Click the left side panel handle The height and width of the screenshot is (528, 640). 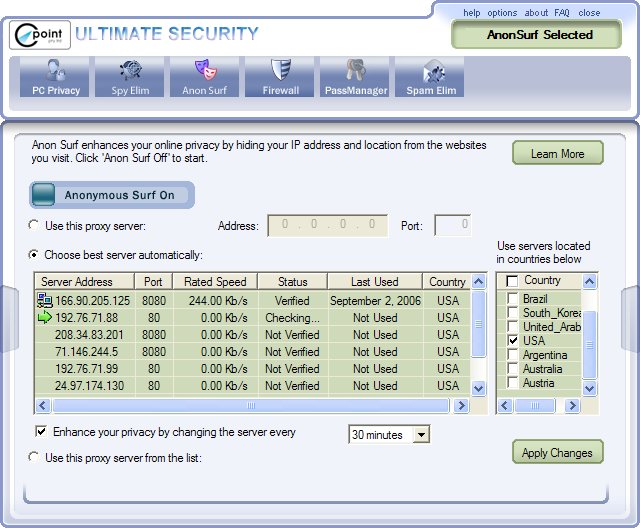pyautogui.click(x=9, y=319)
